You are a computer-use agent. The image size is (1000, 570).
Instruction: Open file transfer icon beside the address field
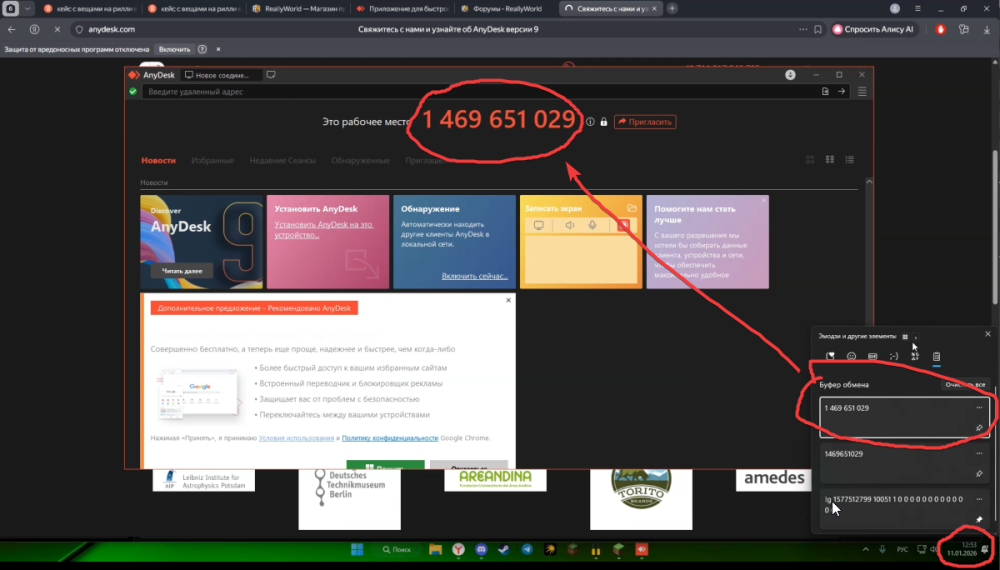[825, 92]
